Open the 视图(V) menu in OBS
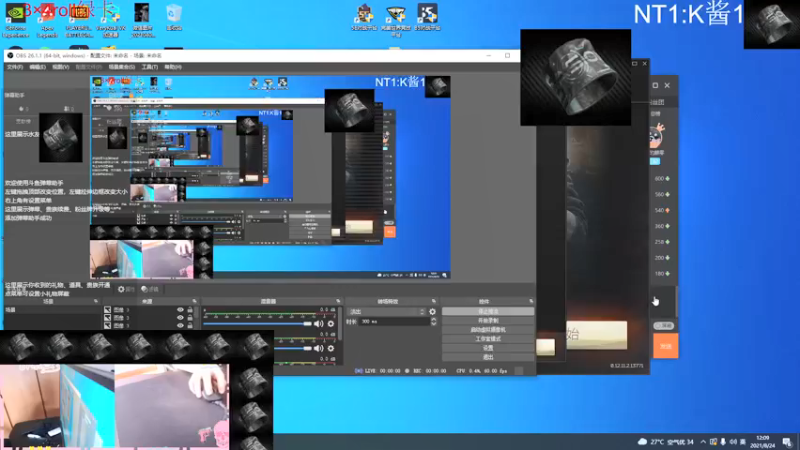This screenshot has height=450, width=800. tap(60, 67)
